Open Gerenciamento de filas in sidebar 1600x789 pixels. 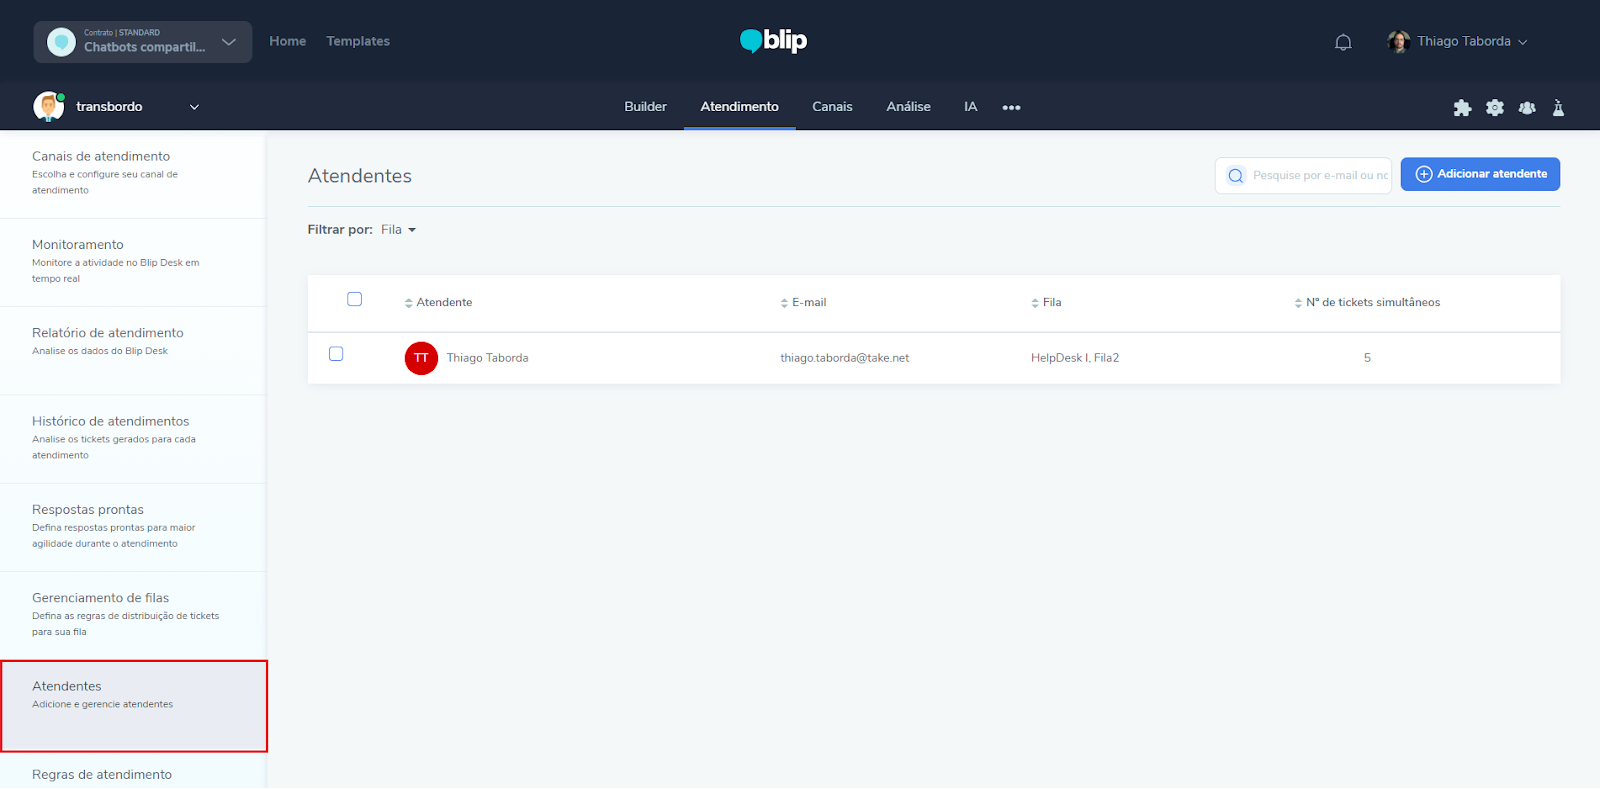coord(100,598)
